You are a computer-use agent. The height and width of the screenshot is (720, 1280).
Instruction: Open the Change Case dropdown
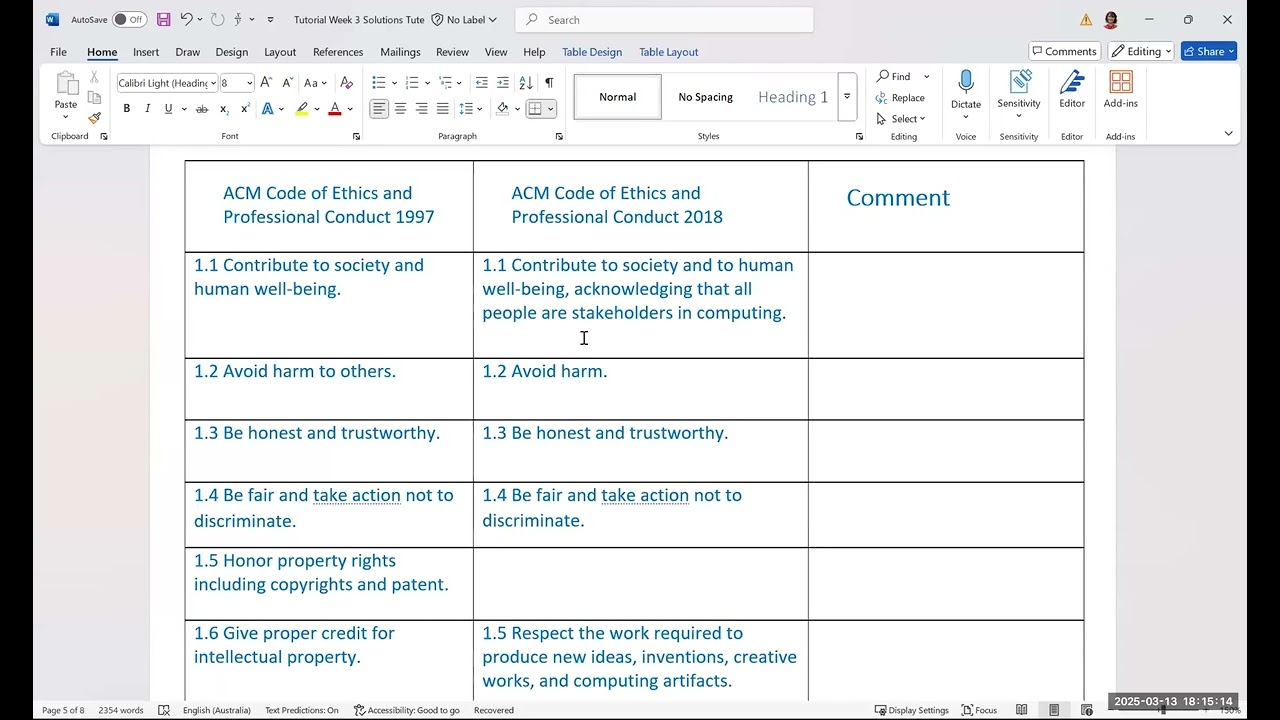click(x=316, y=83)
